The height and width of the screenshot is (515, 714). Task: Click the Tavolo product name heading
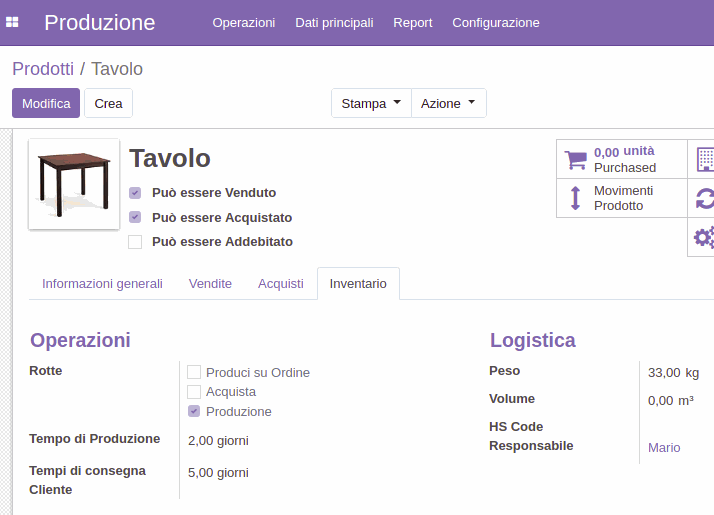click(170, 158)
